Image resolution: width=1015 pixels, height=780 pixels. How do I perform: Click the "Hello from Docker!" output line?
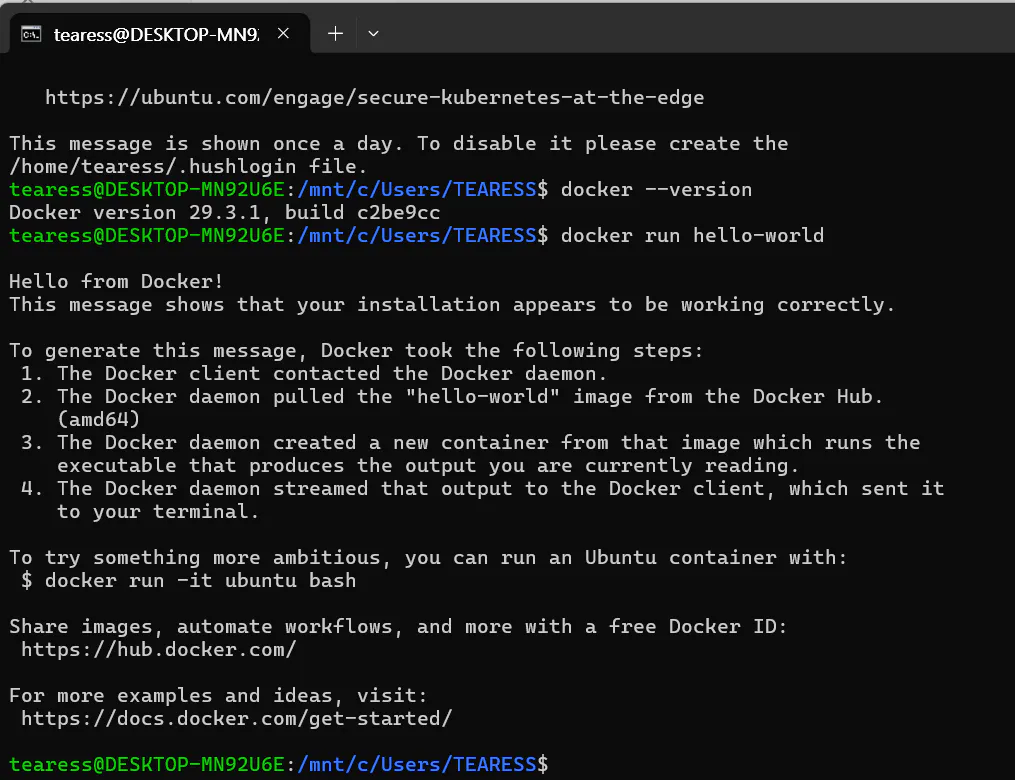click(x=116, y=282)
